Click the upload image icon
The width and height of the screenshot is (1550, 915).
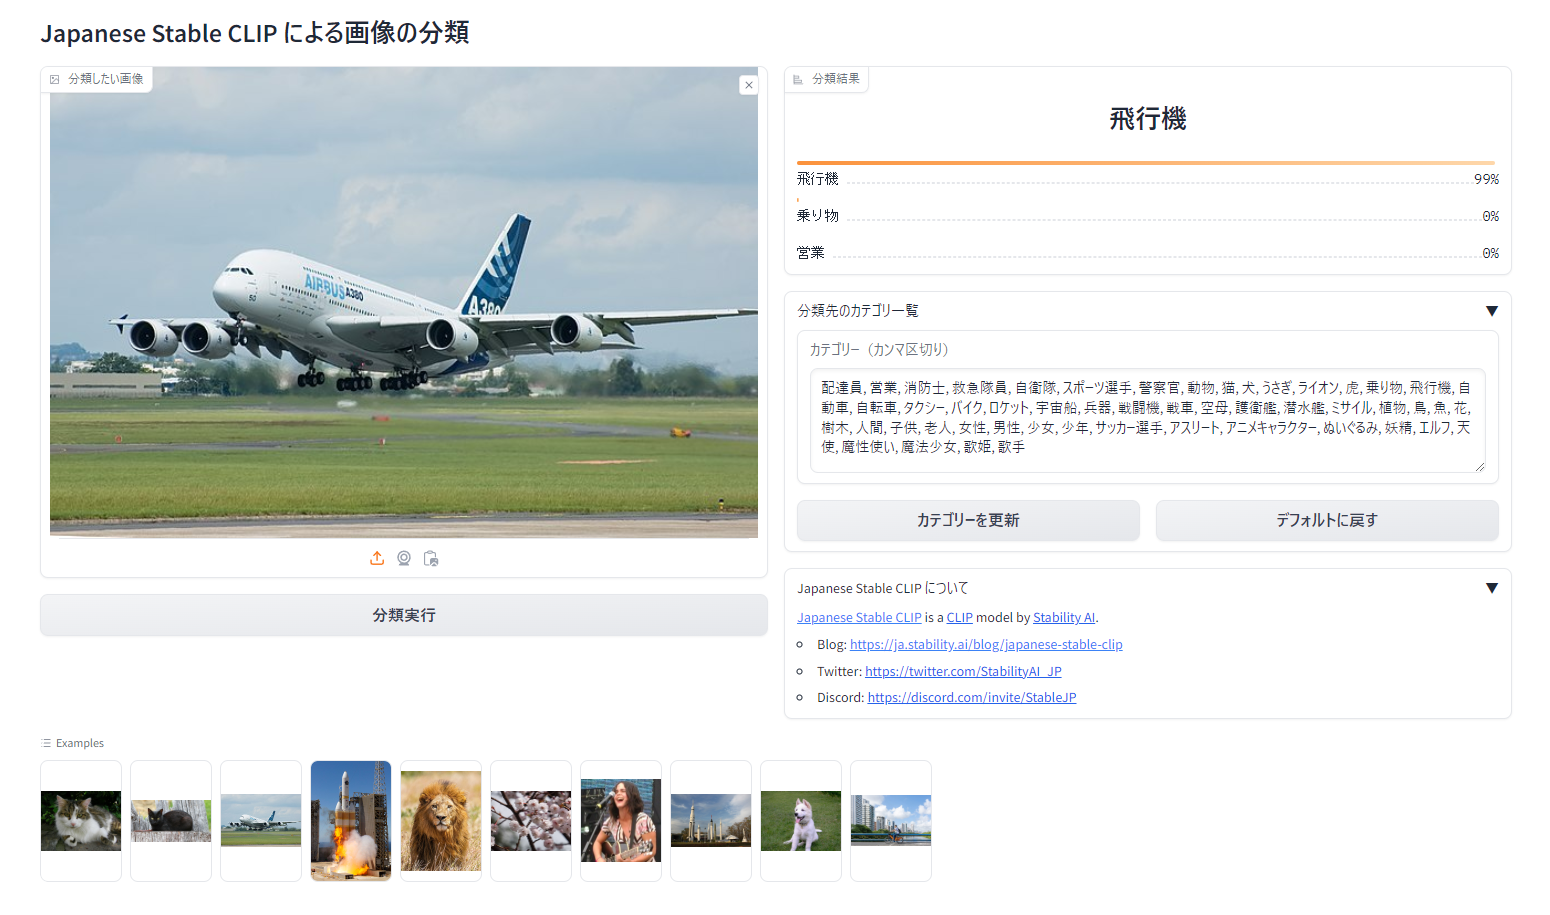(x=377, y=558)
